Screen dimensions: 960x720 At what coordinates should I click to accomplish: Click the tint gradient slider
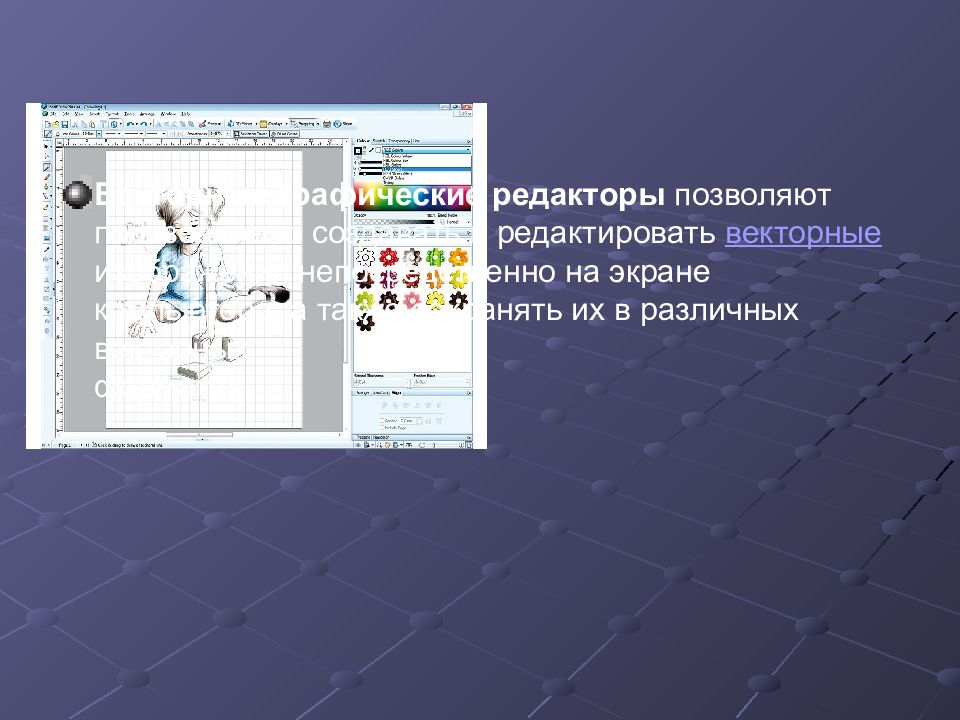(394, 222)
